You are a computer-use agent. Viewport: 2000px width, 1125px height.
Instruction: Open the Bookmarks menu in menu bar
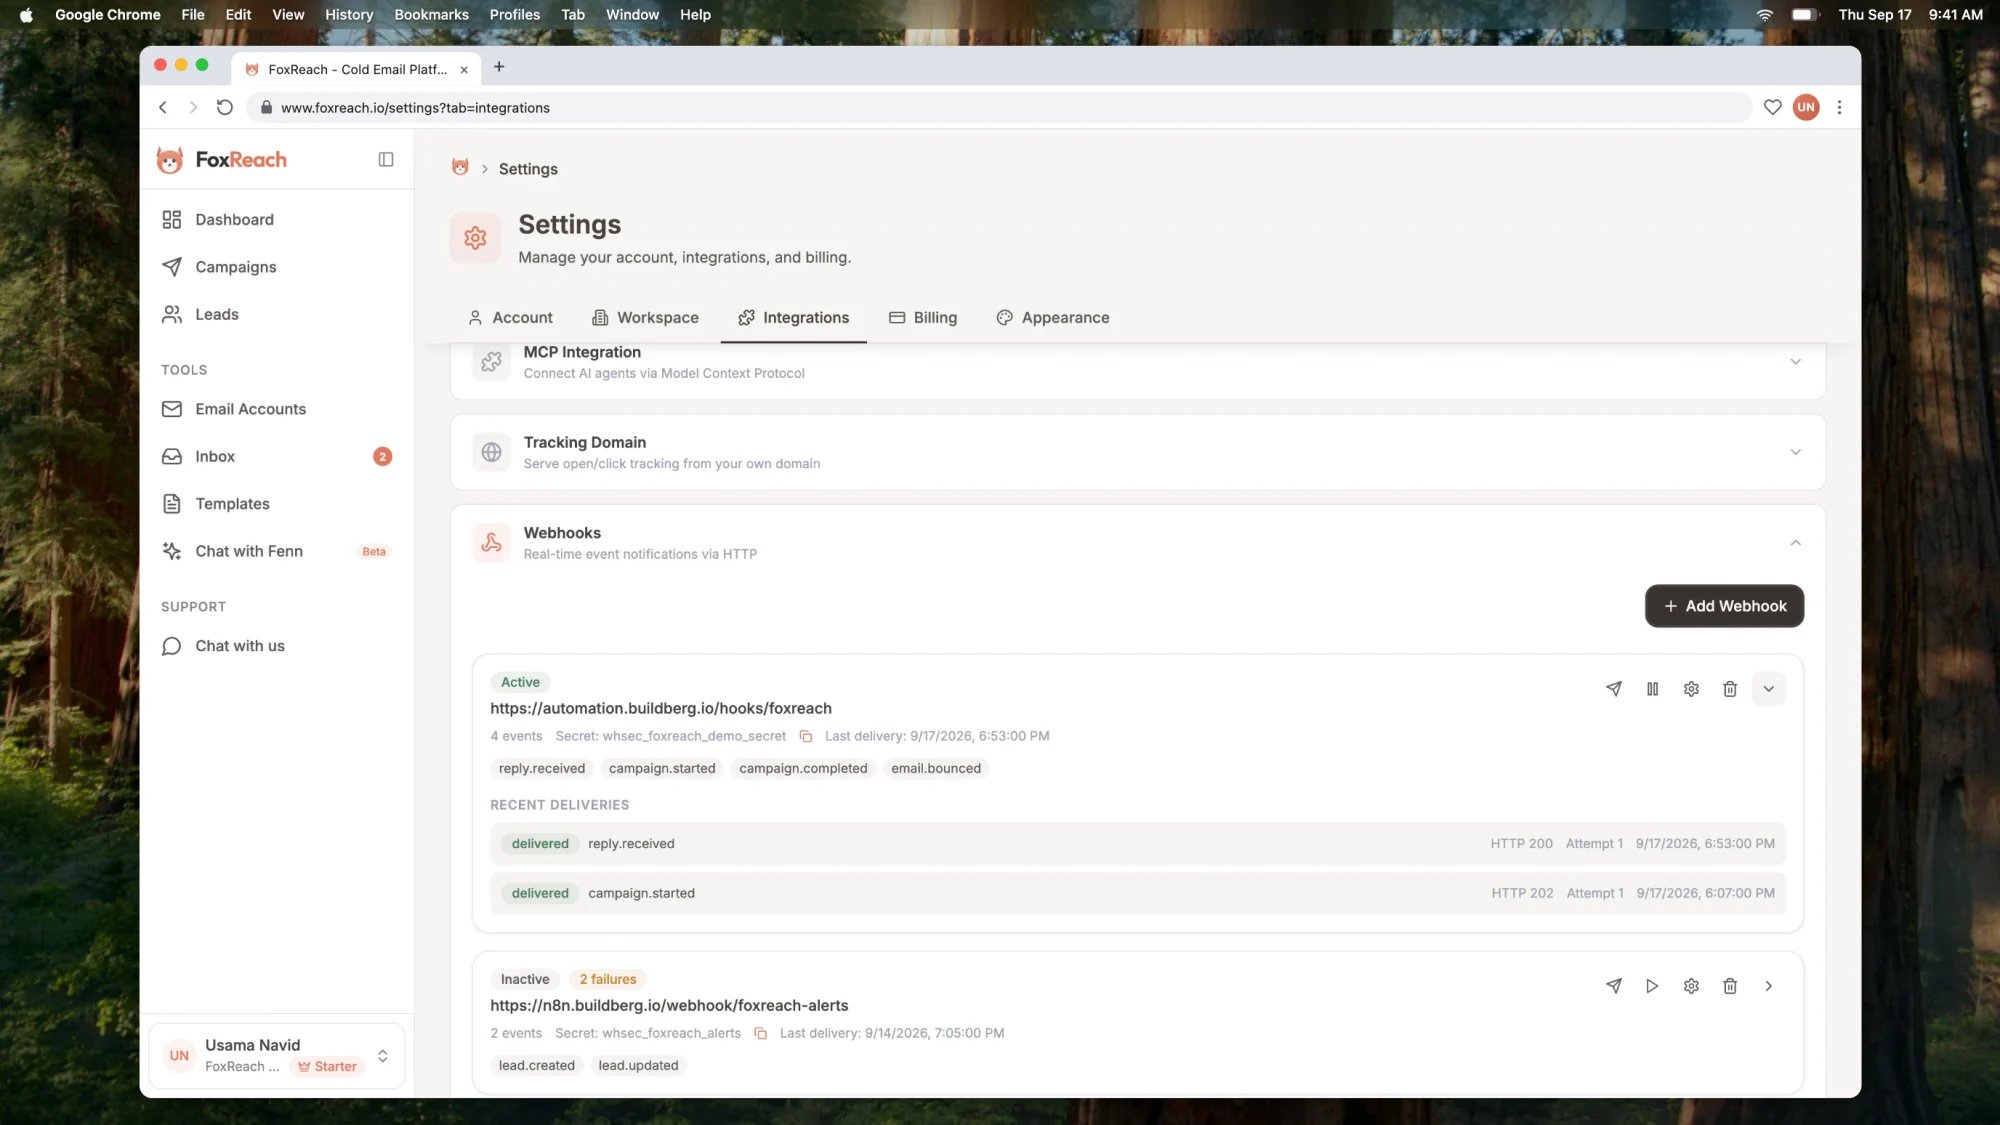(x=431, y=14)
